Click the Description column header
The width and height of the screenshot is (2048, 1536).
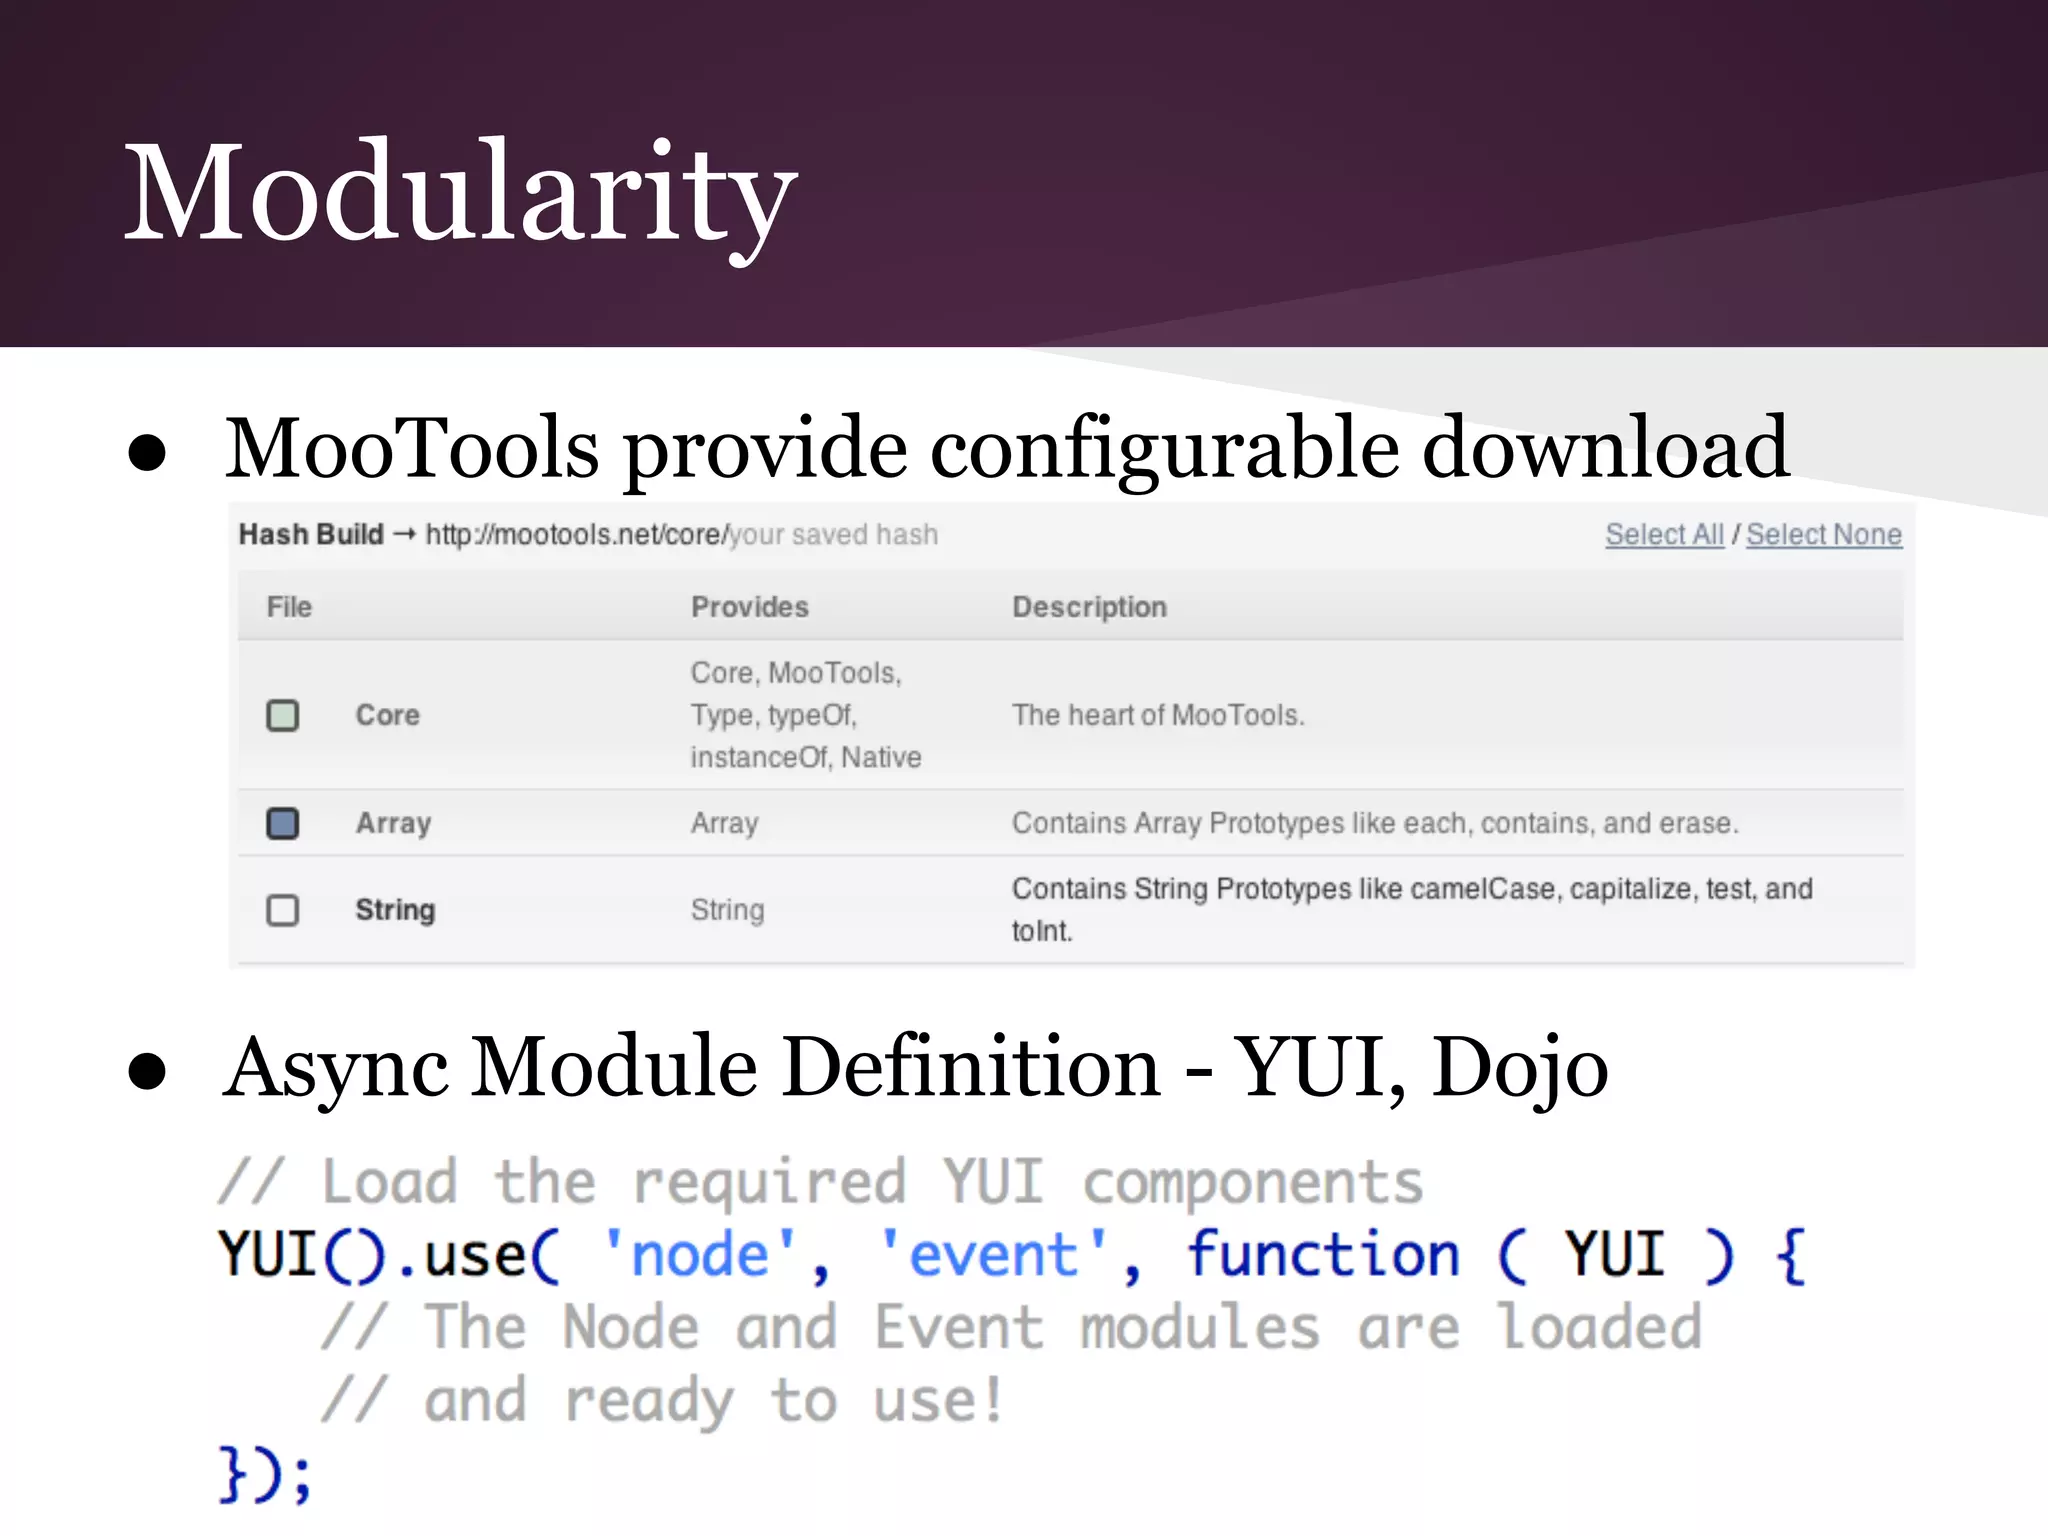[x=1089, y=607]
